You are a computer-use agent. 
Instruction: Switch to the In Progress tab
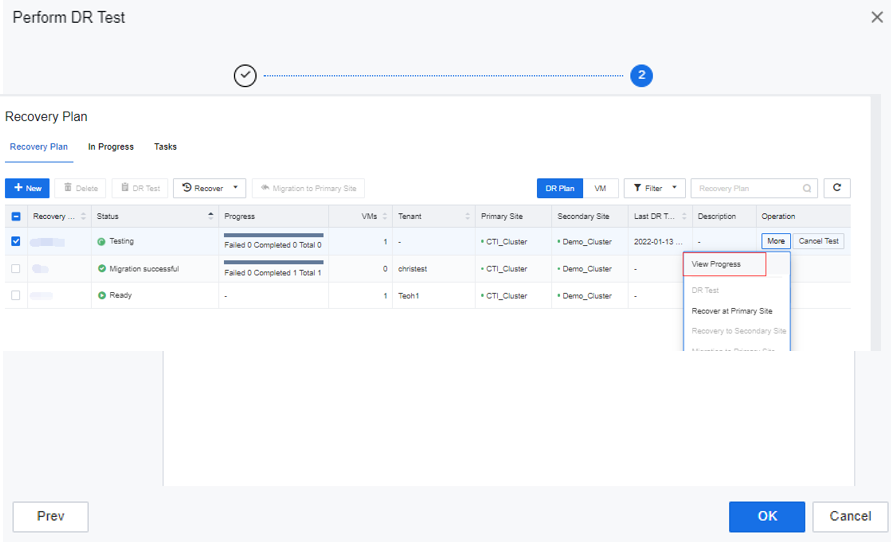click(111, 147)
